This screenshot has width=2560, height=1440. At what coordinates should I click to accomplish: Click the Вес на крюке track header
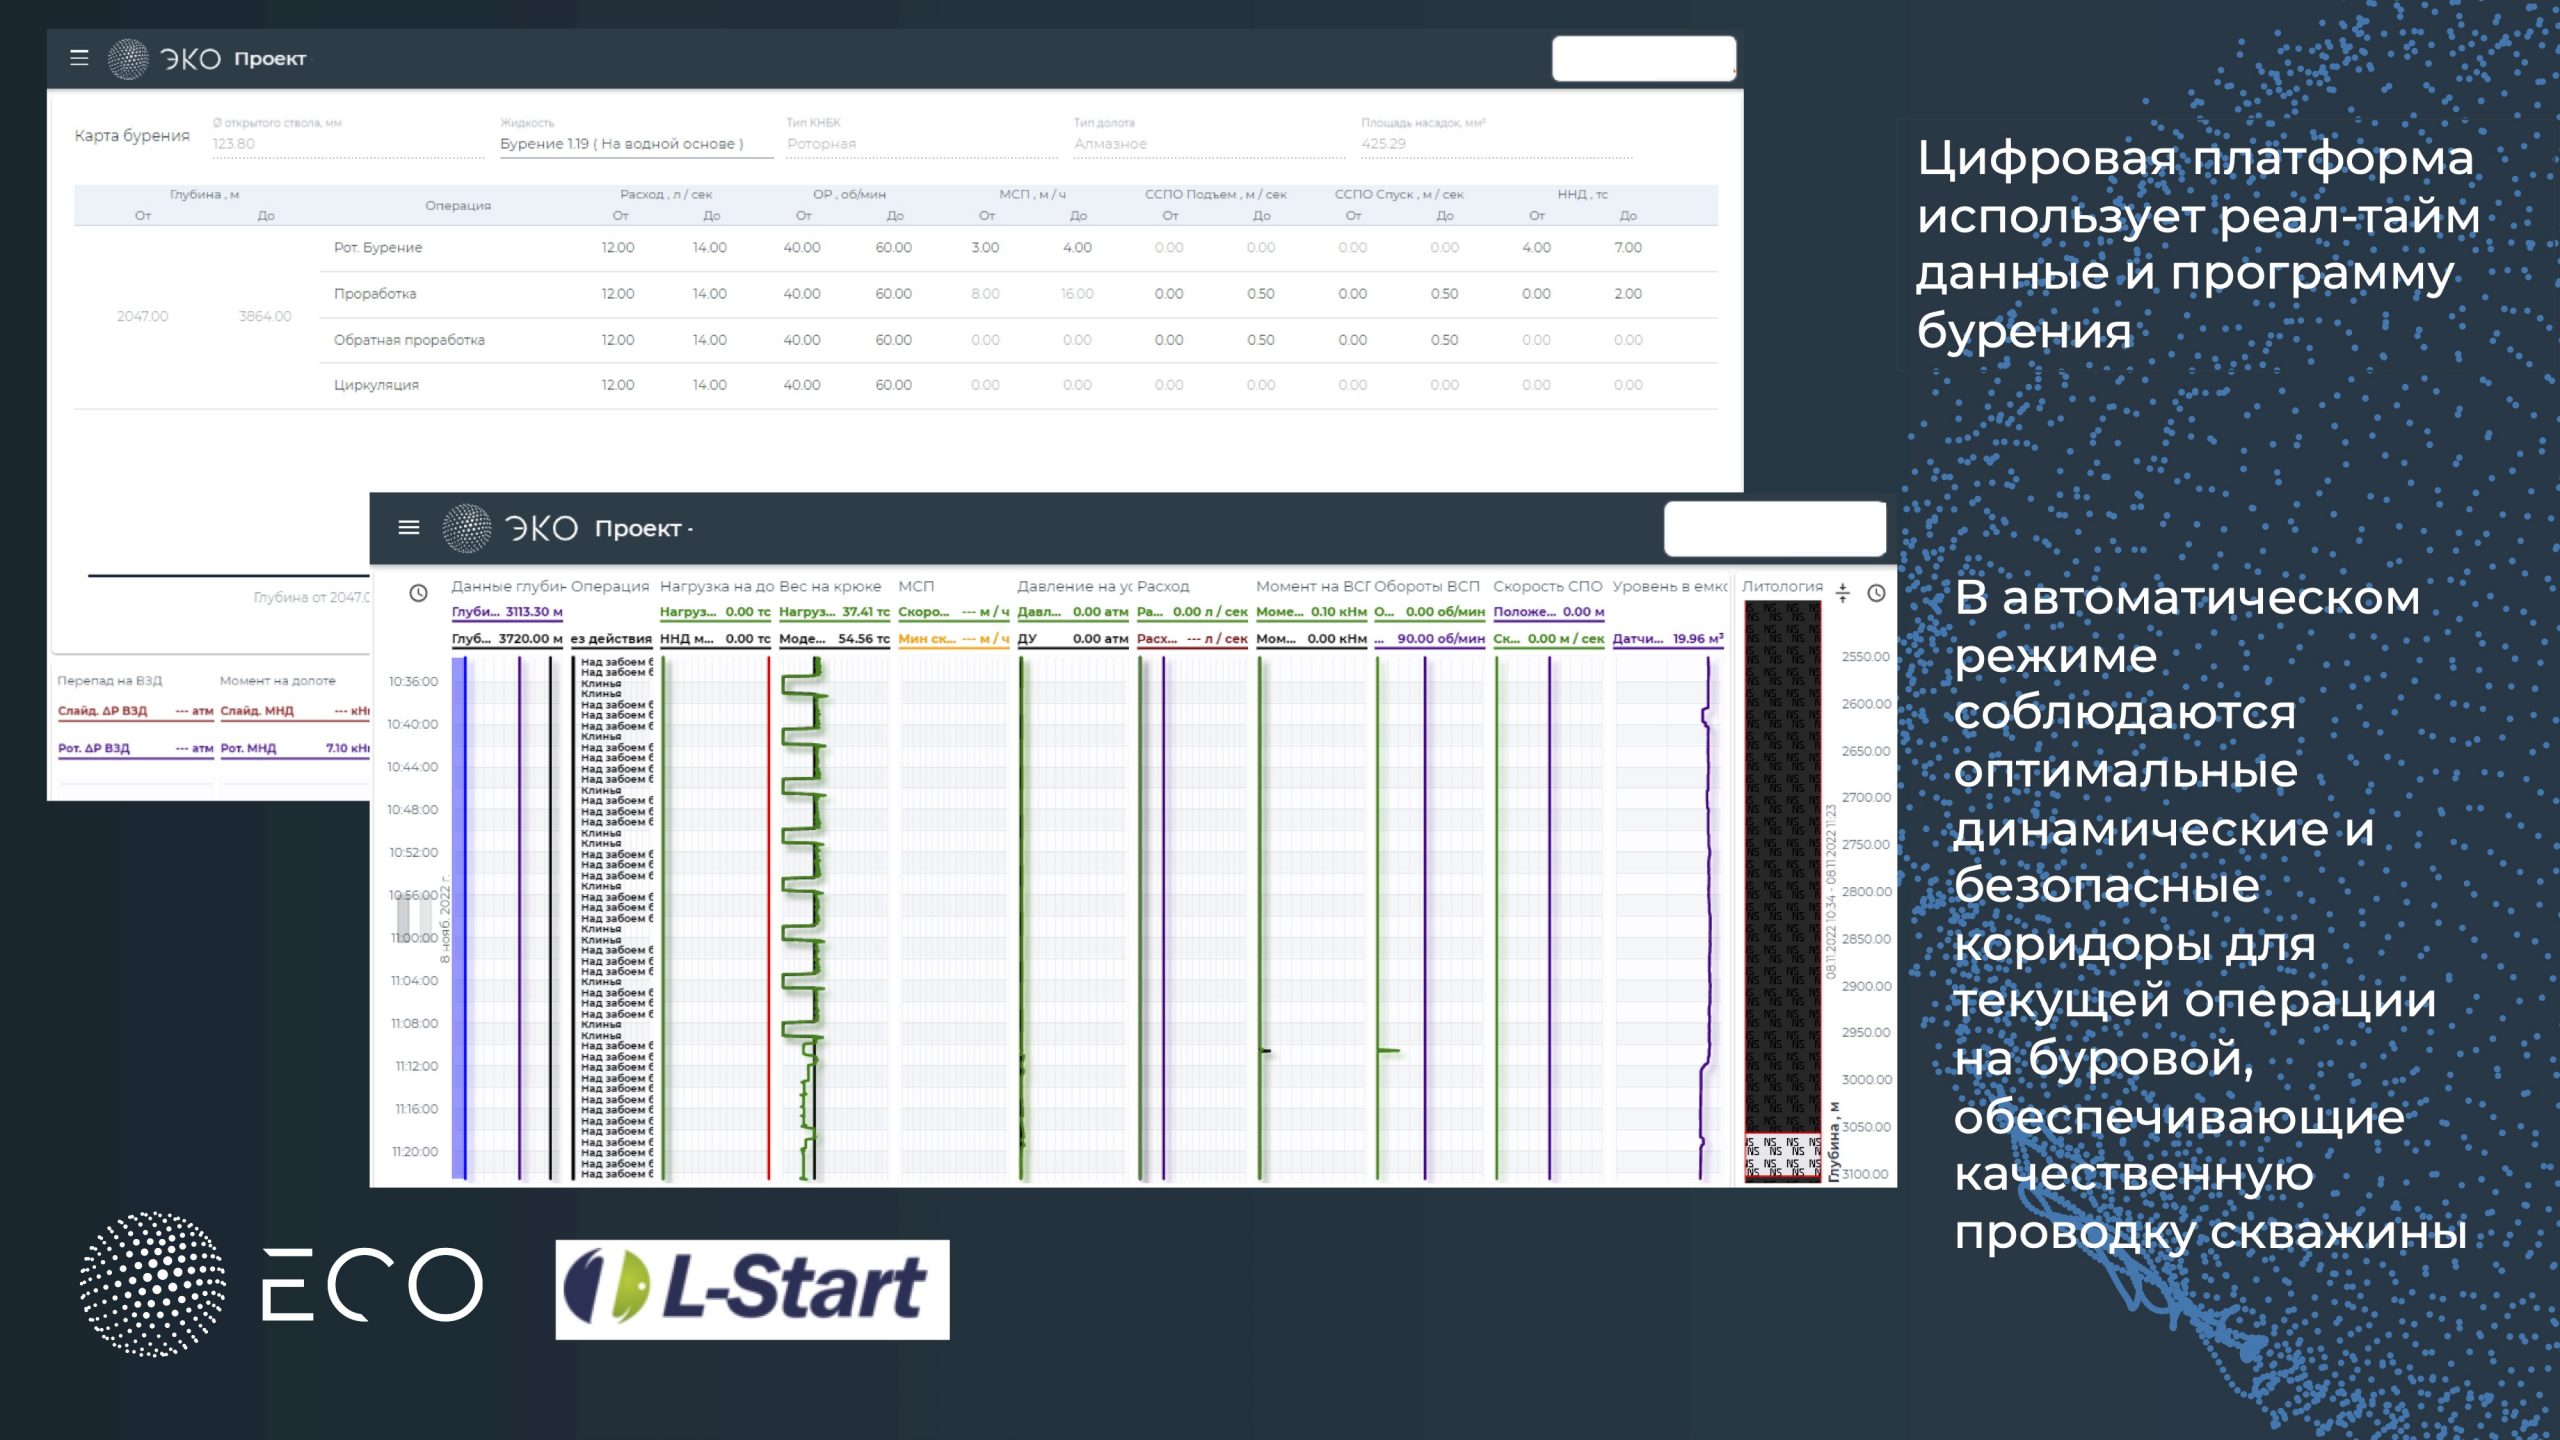830,587
